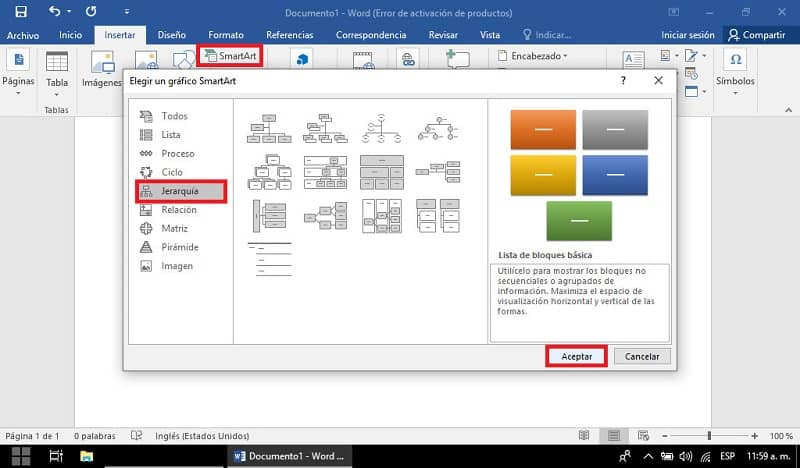Click the Compartir button
Viewport: 800px width, 468px height.
tap(757, 35)
